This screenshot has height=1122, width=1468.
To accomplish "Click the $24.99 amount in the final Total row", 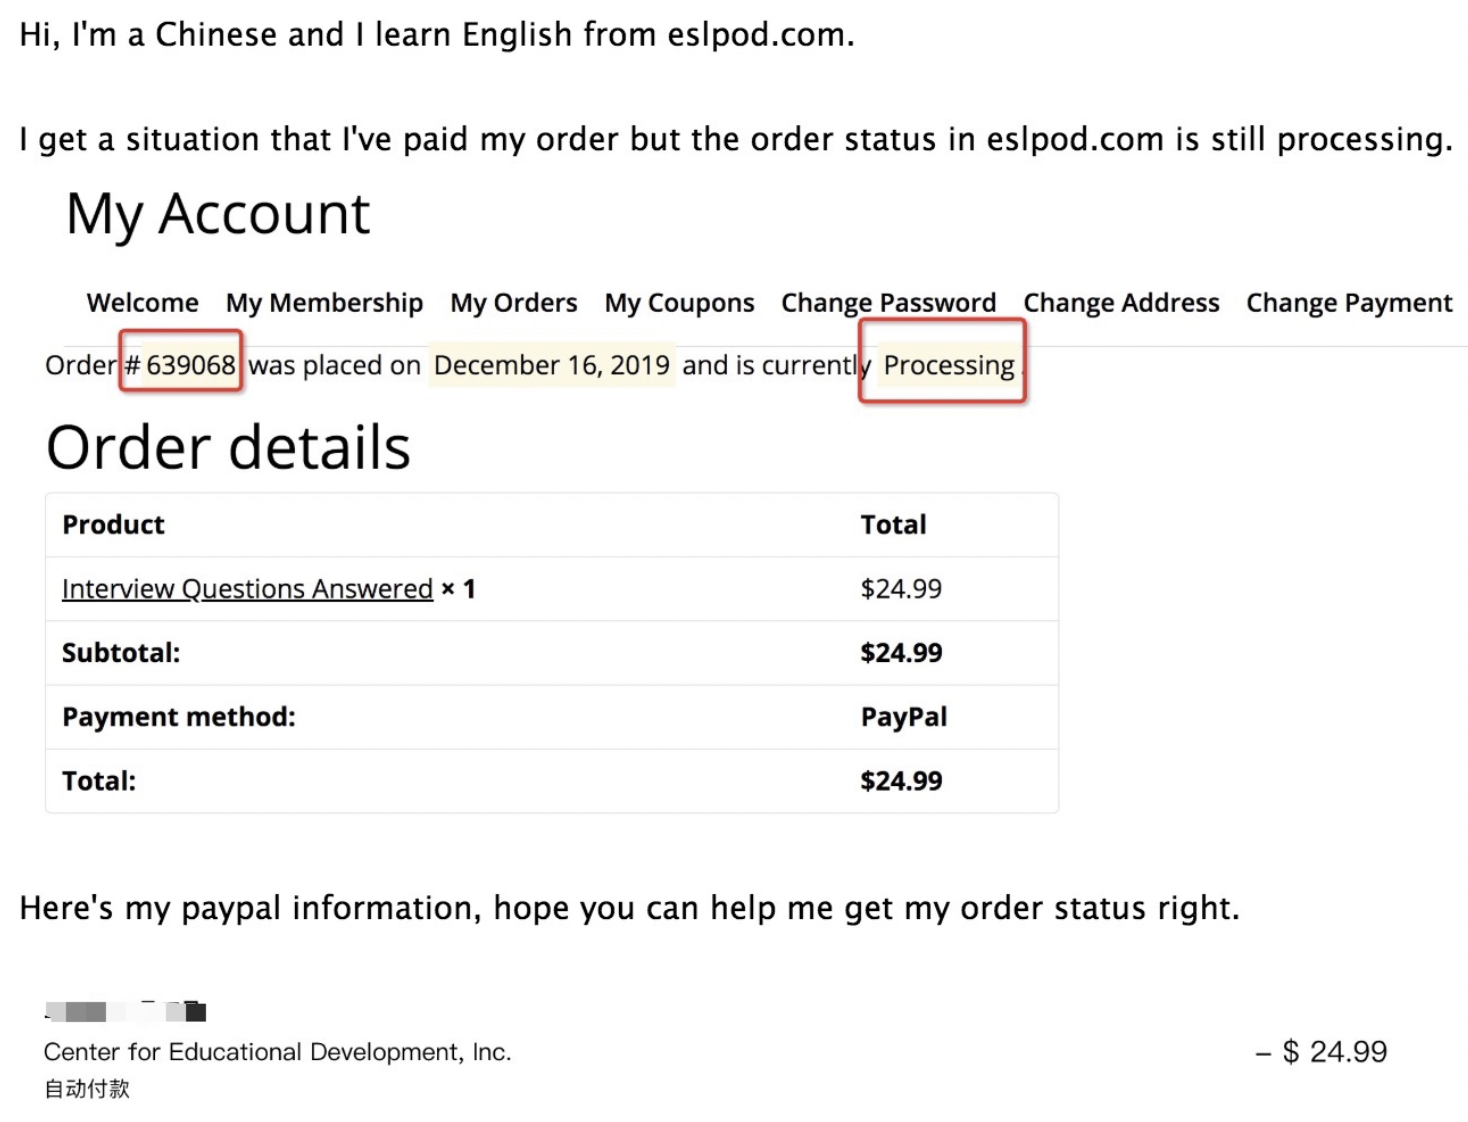I will click(901, 781).
